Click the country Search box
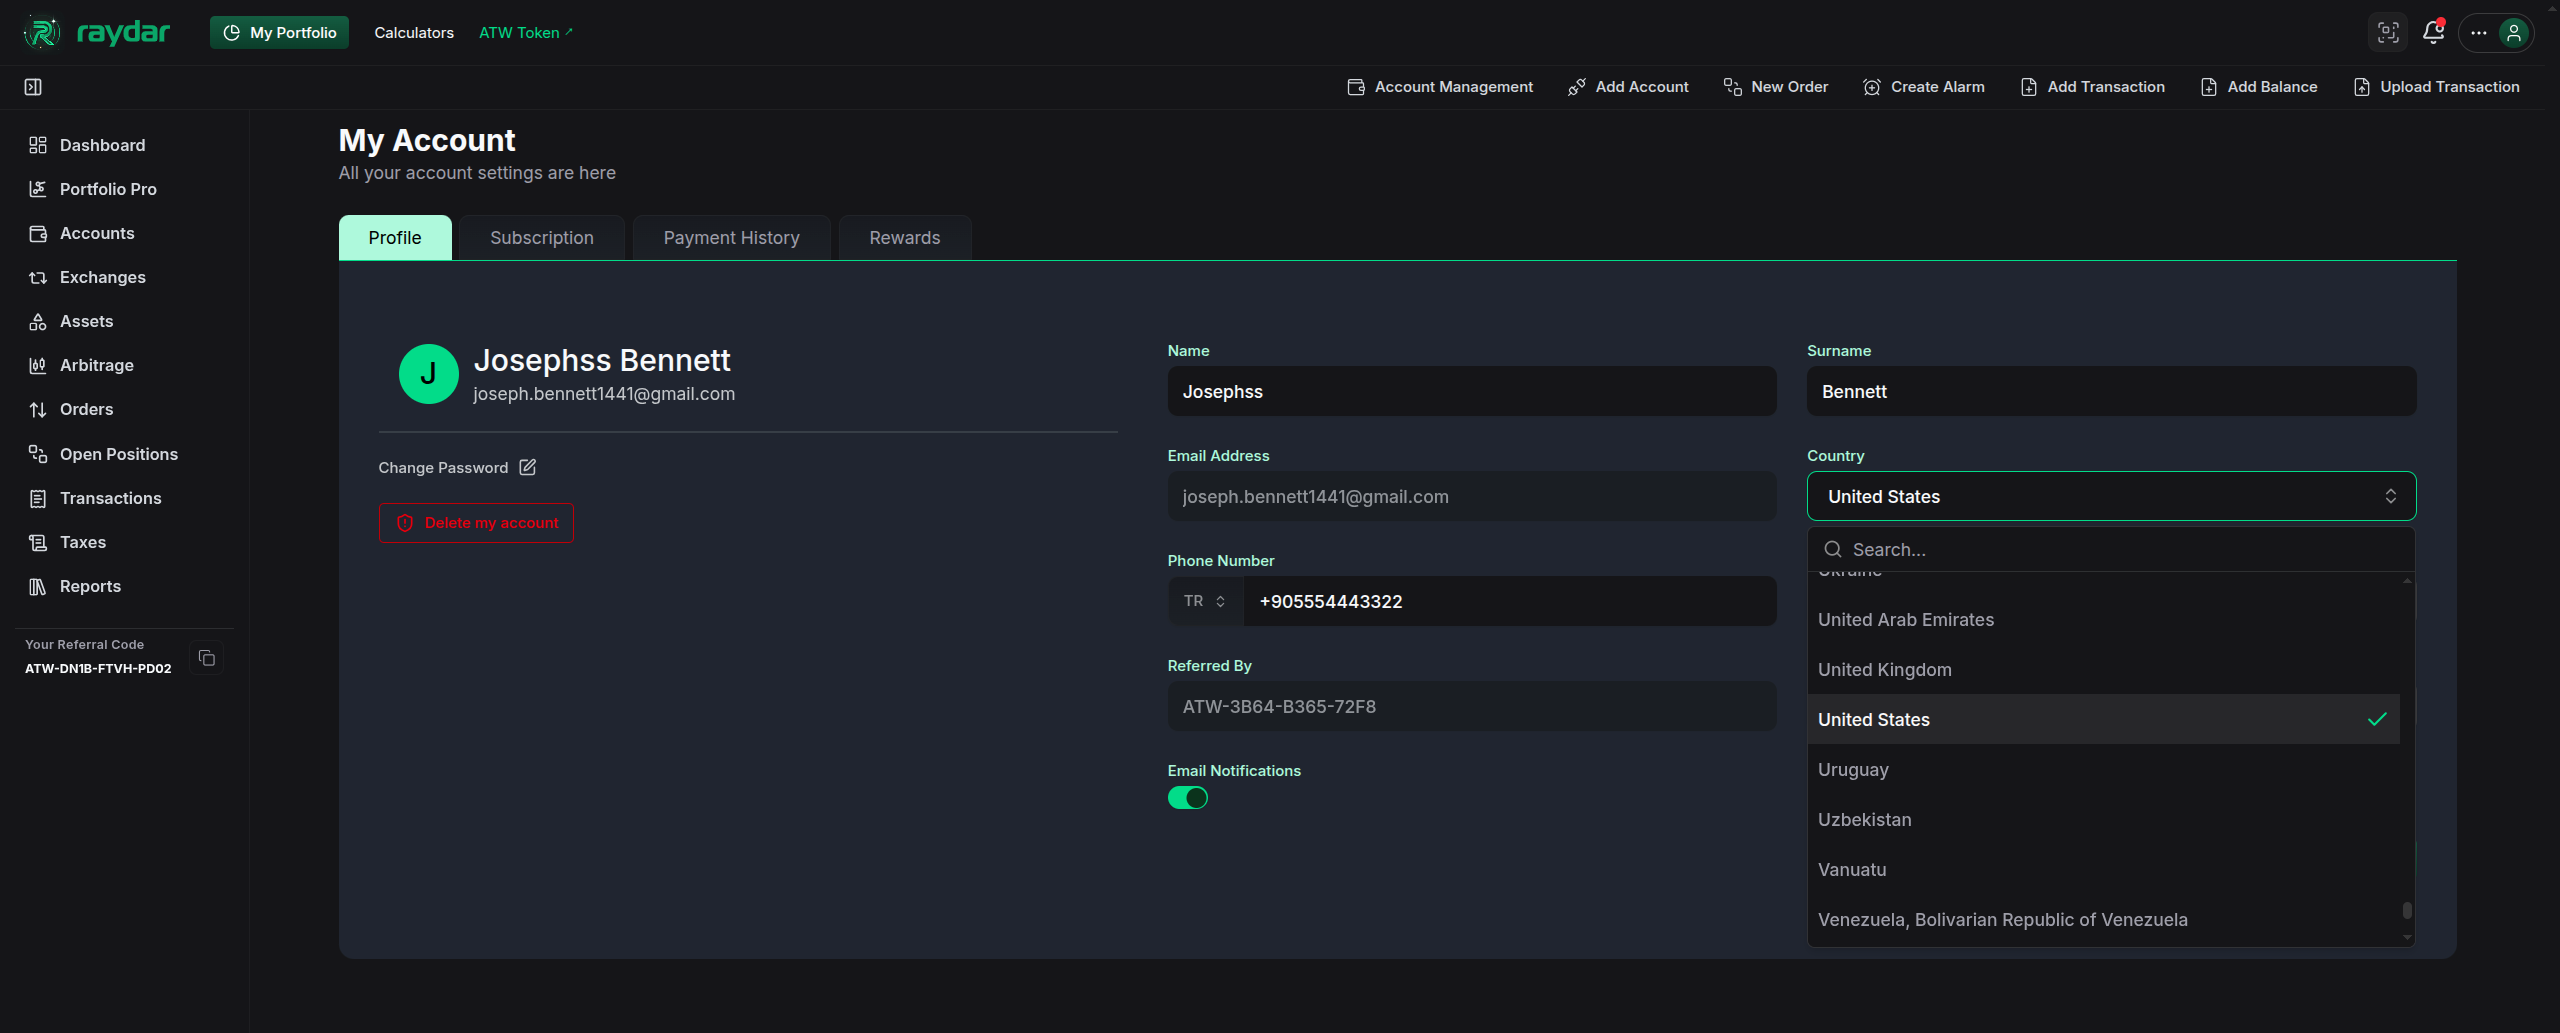Image resolution: width=2560 pixels, height=1033 pixels. [2111, 549]
